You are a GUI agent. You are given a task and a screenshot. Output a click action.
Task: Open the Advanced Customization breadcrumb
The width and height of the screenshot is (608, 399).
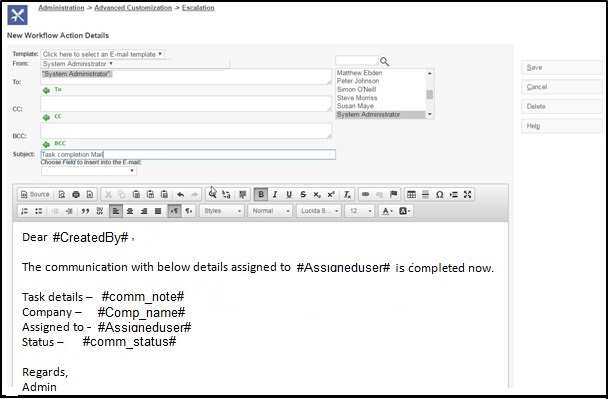tap(133, 8)
